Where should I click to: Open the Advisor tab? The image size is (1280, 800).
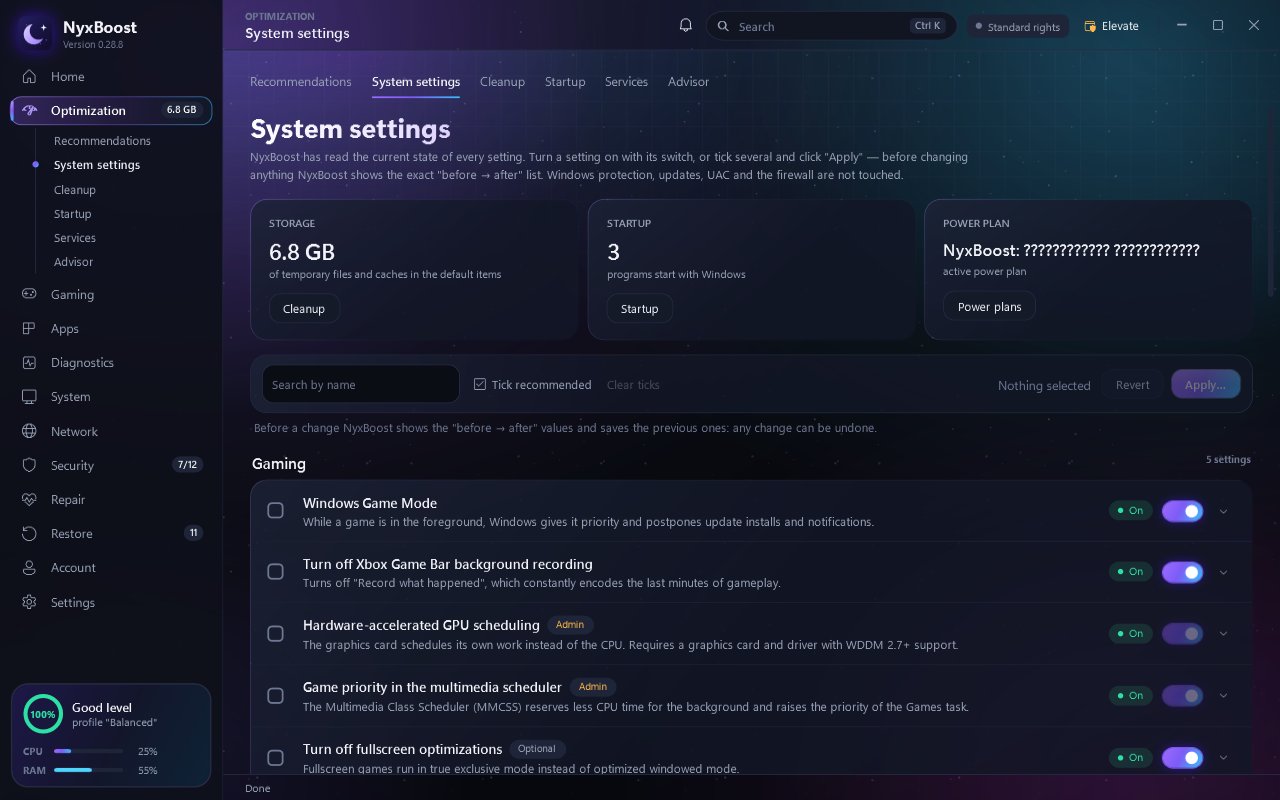(x=688, y=82)
